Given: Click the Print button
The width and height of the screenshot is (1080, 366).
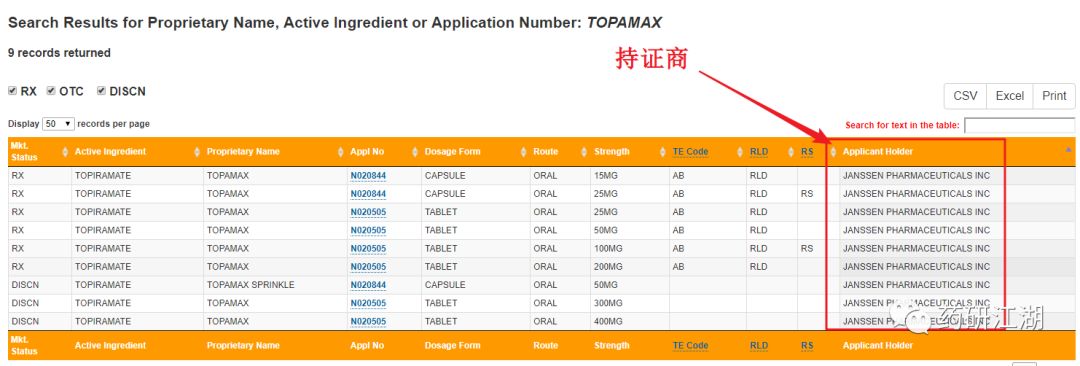Looking at the screenshot, I should tap(1054, 96).
